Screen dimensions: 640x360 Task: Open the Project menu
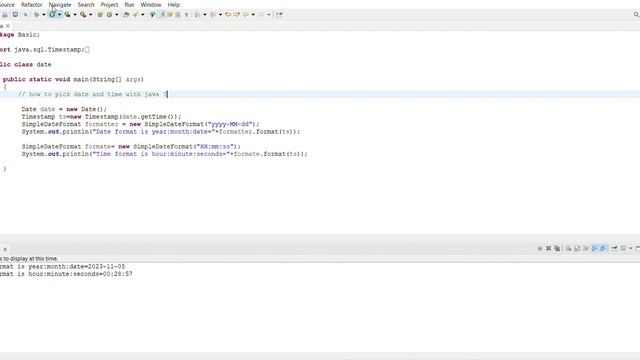[109, 5]
